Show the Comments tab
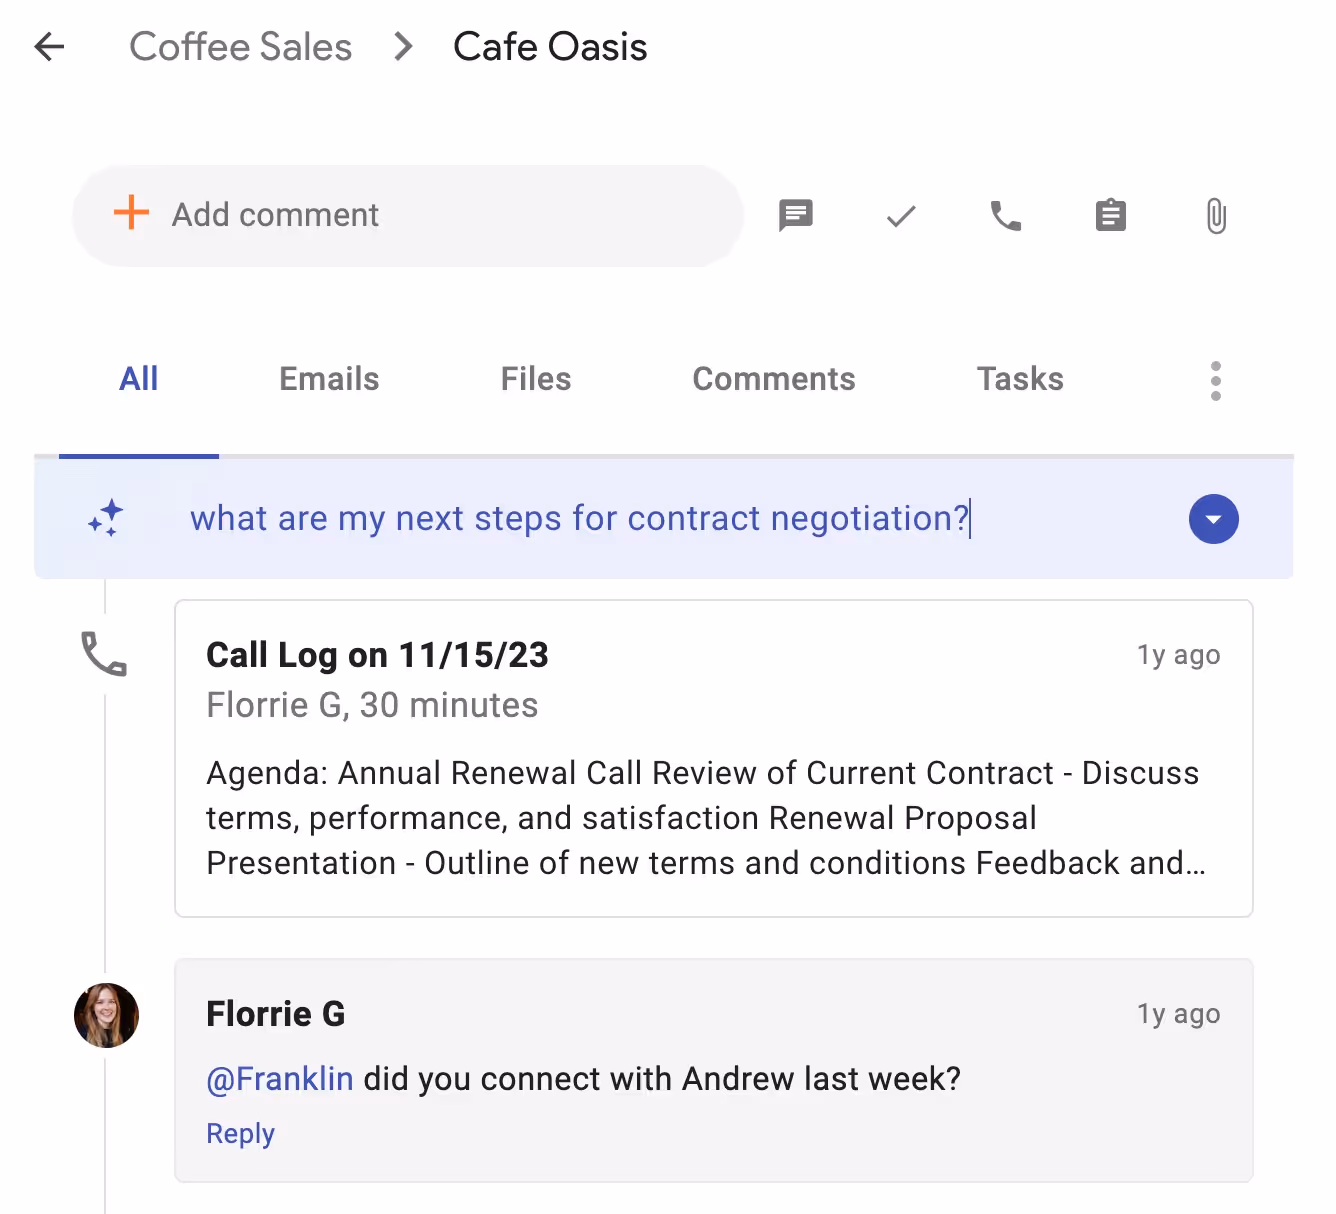This screenshot has height=1214, width=1336. [x=774, y=379]
